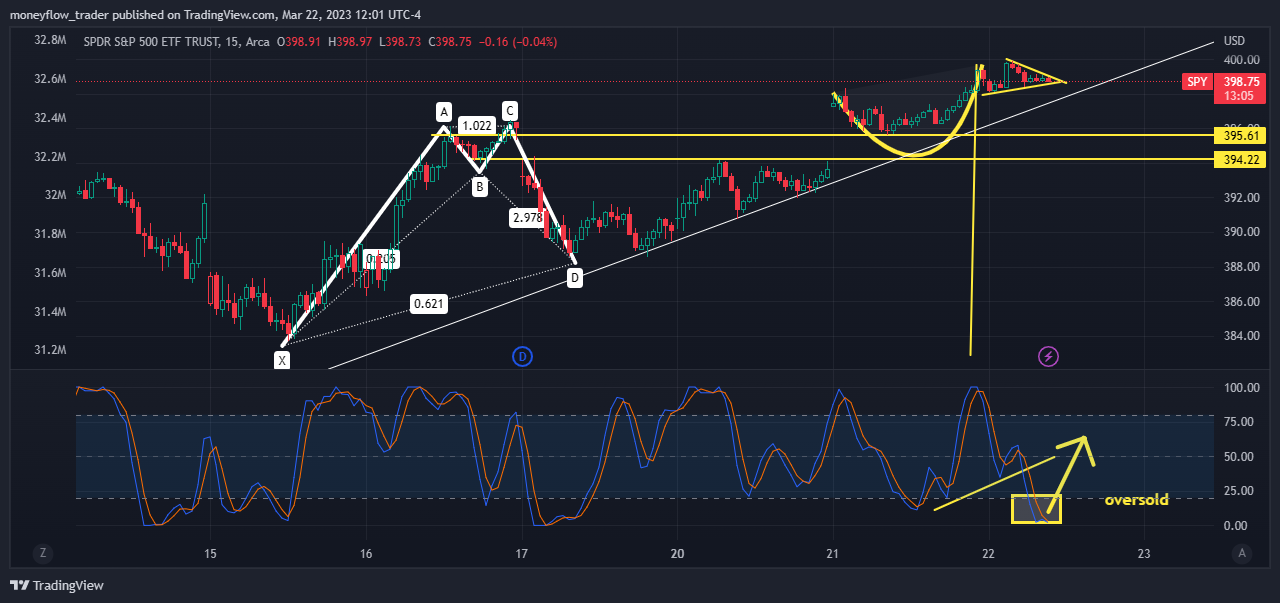The height and width of the screenshot is (603, 1280).
Task: Select the harmonic pattern's C point label
Action: [509, 111]
